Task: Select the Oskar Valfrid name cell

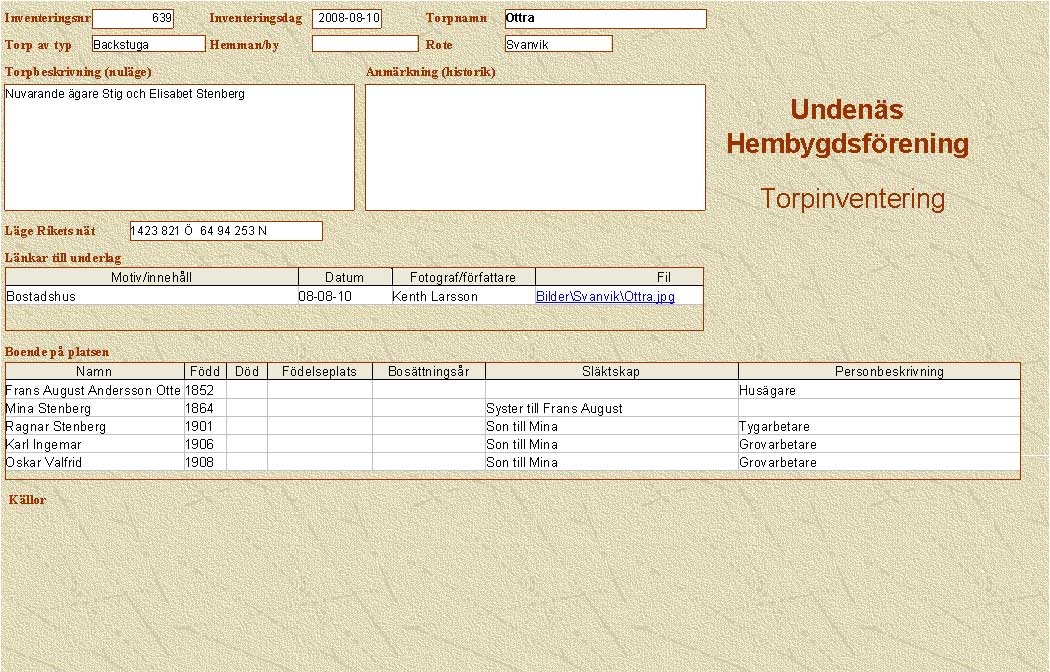Action: pos(94,463)
